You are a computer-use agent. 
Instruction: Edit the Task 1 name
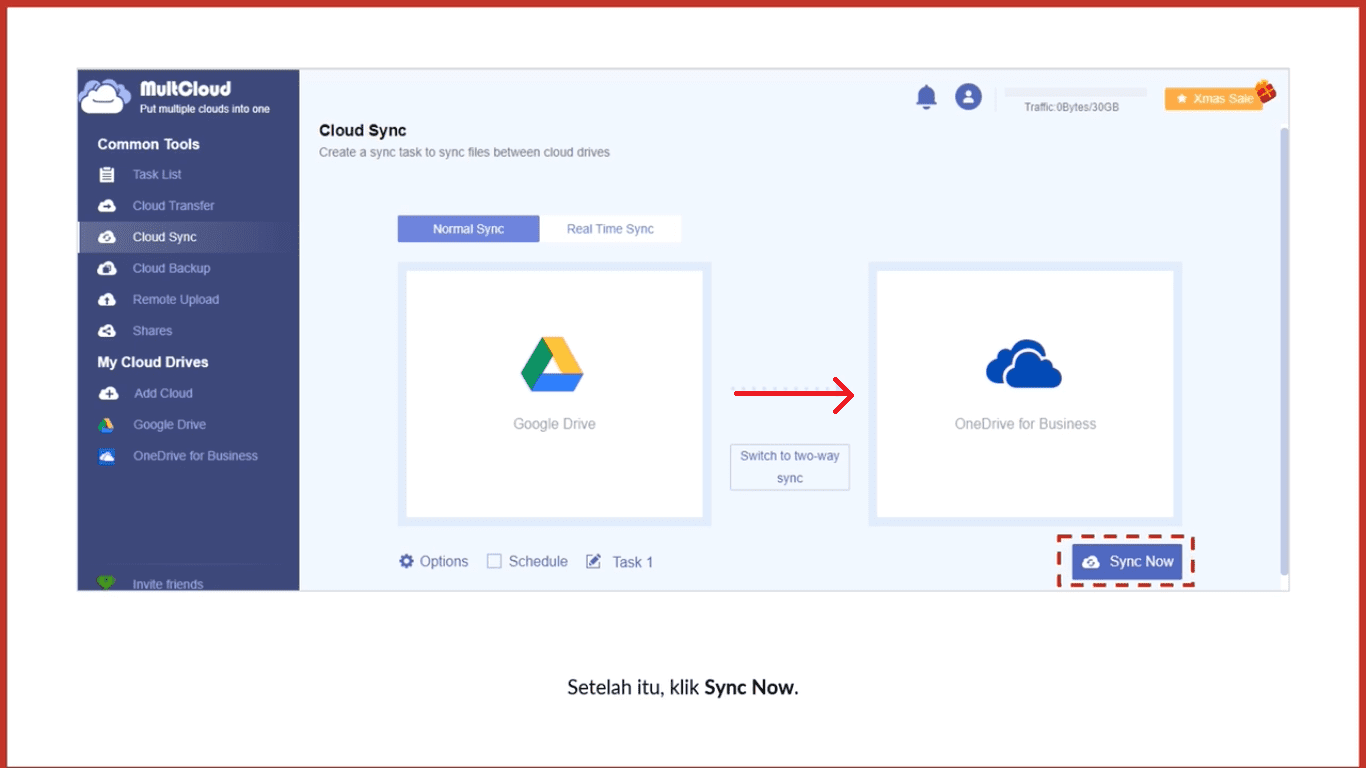[x=632, y=562]
